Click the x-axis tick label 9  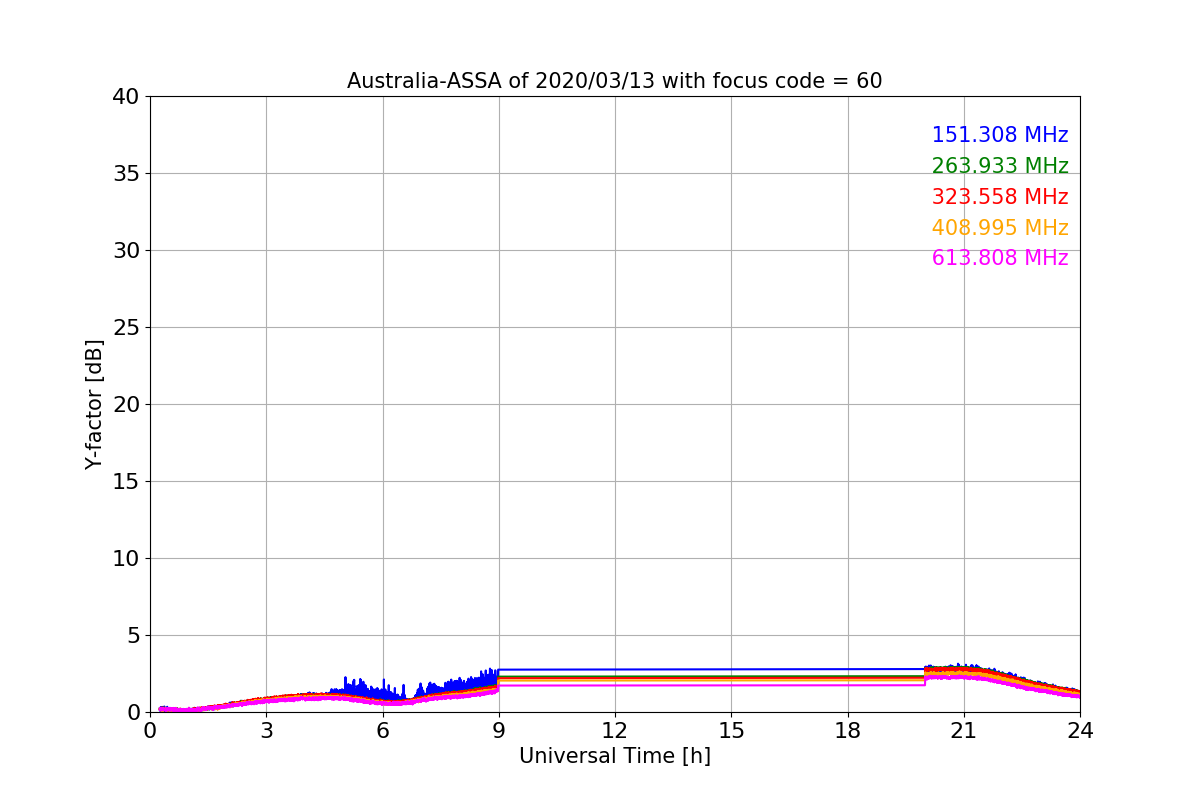pos(499,731)
